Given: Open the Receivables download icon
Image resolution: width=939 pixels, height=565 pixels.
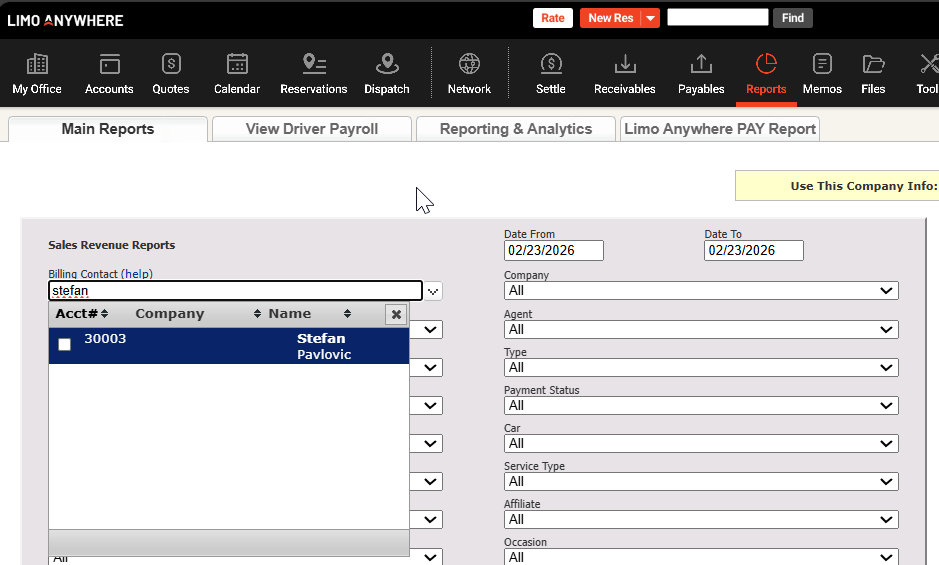Looking at the screenshot, I should click(624, 66).
